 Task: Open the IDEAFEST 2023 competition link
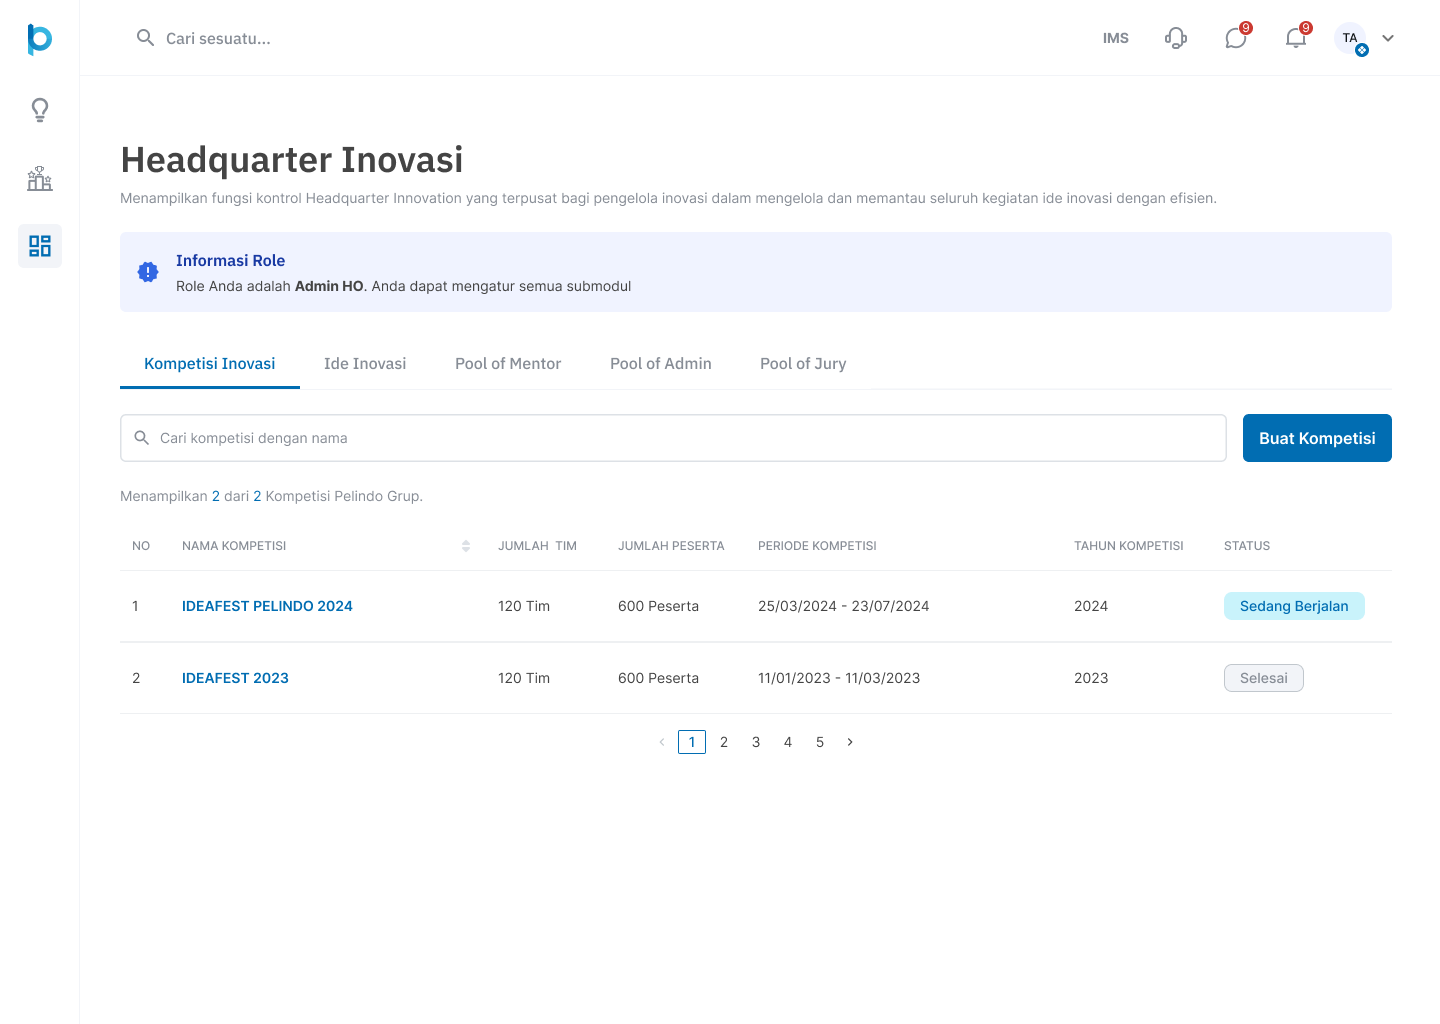[x=235, y=678]
